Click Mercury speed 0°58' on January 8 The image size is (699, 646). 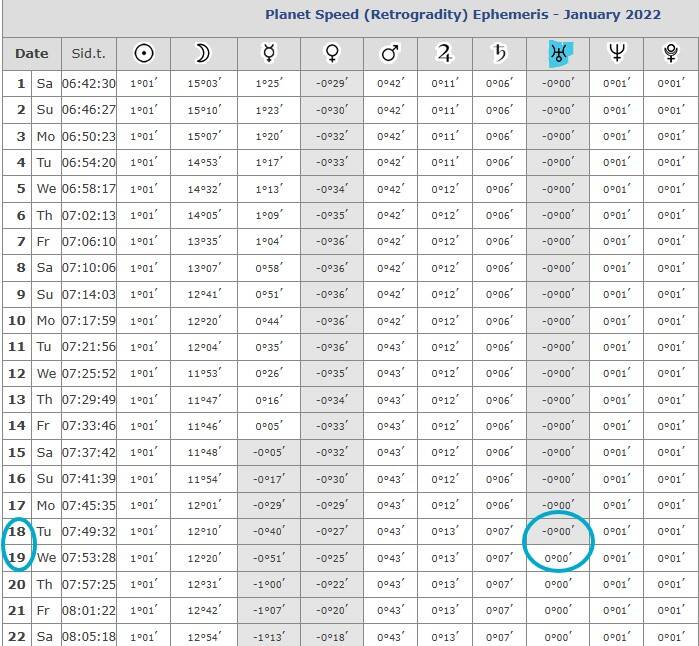point(269,268)
